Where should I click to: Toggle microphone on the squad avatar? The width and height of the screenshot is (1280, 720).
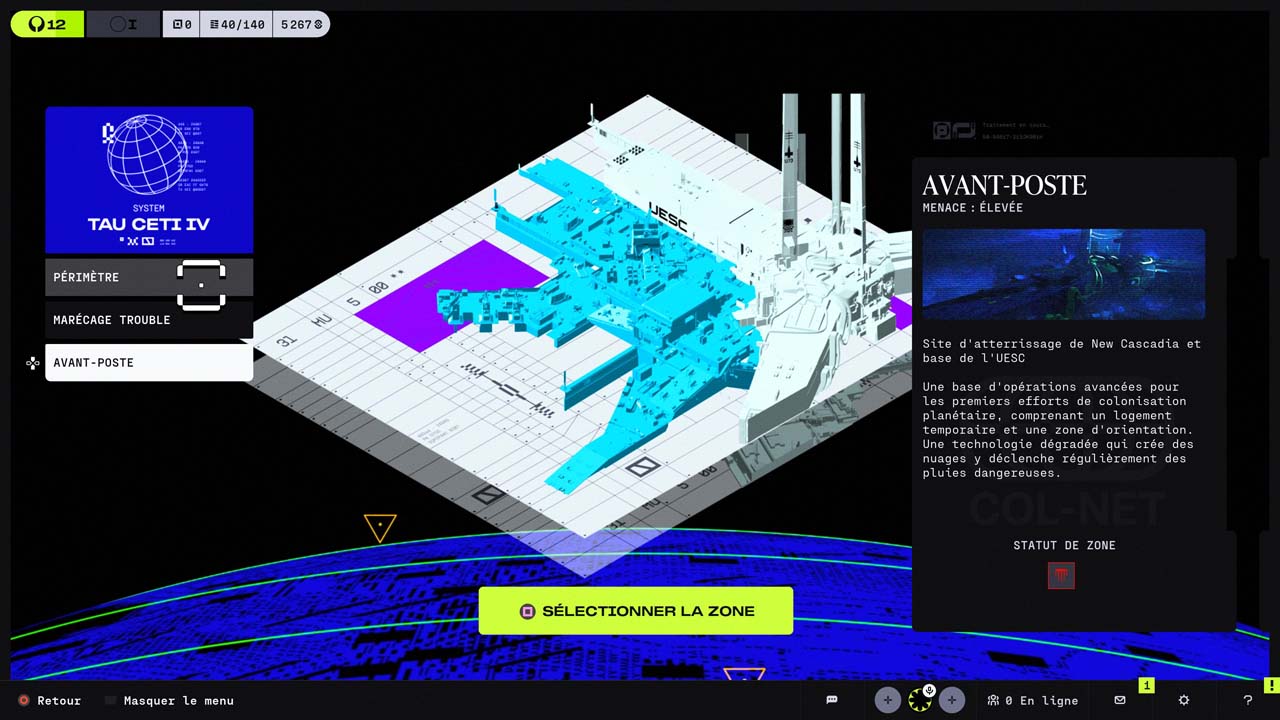(929, 690)
